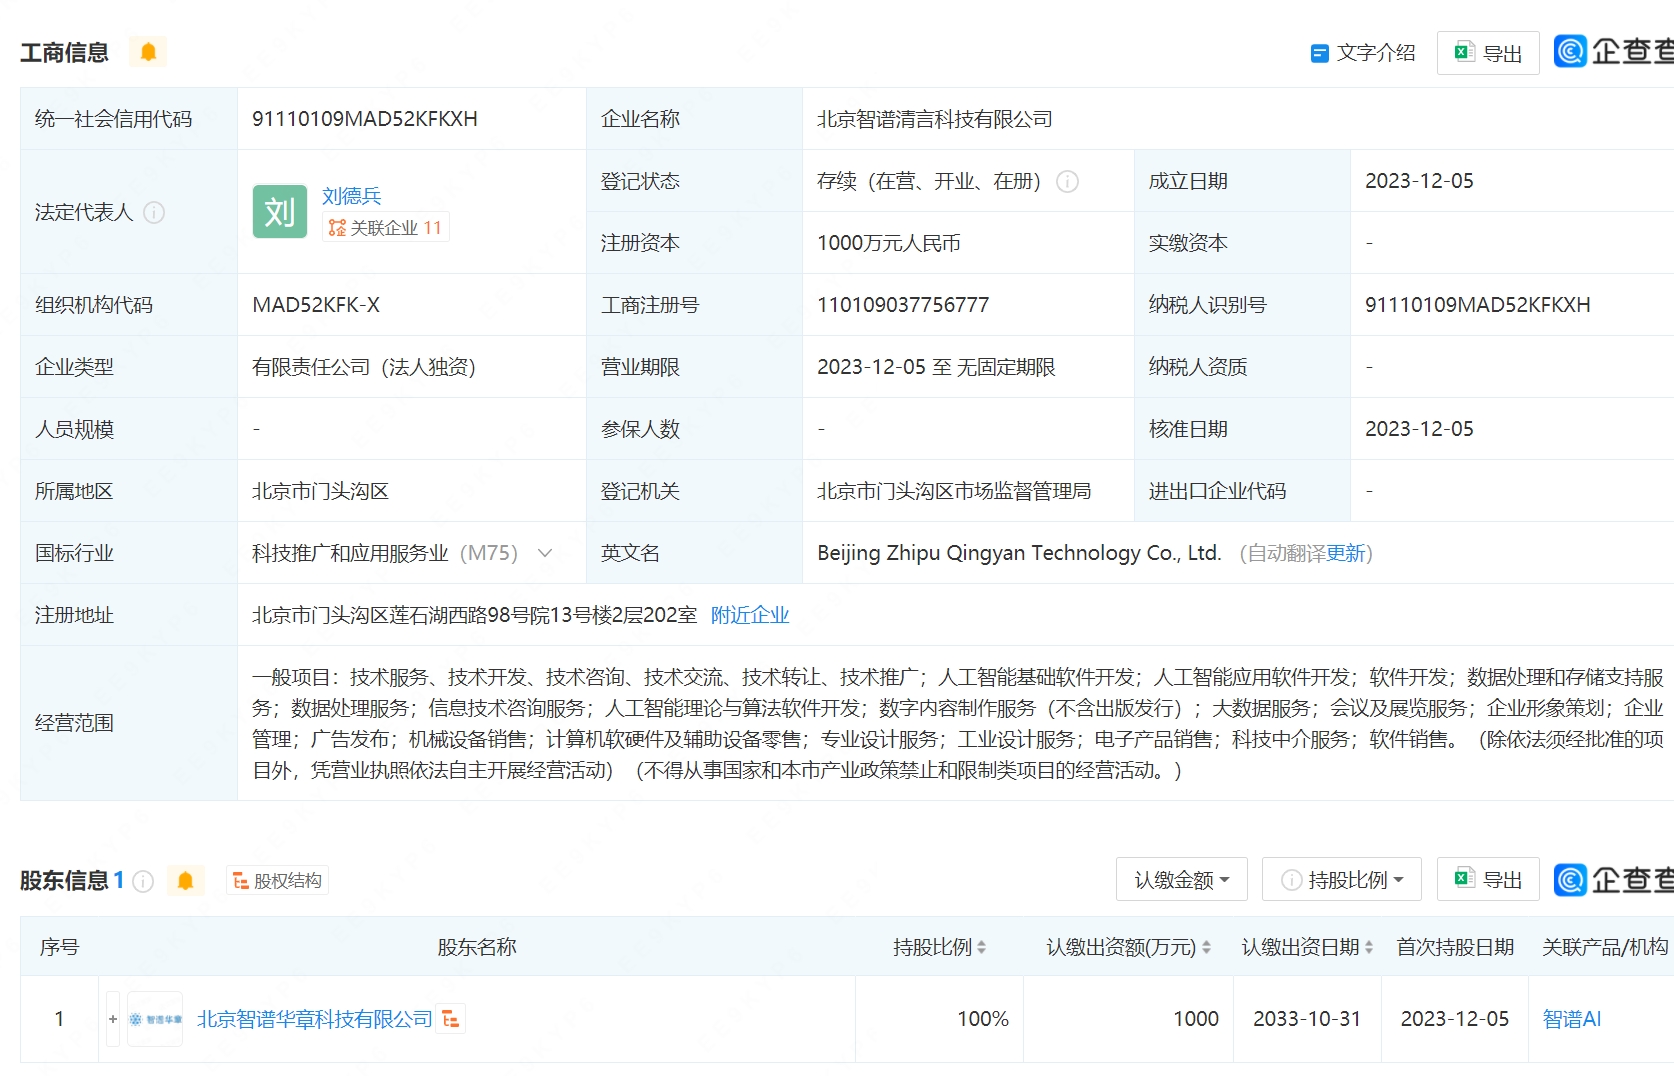Click 认缴出资日期 value 2033-10-31
Screen dimensions: 1674x1076
1307,1019
